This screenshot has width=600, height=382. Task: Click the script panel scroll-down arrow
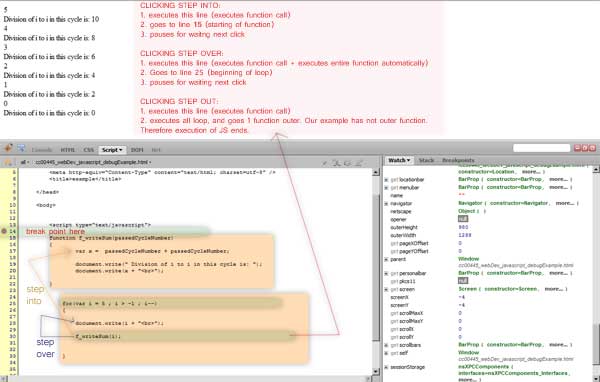376,372
